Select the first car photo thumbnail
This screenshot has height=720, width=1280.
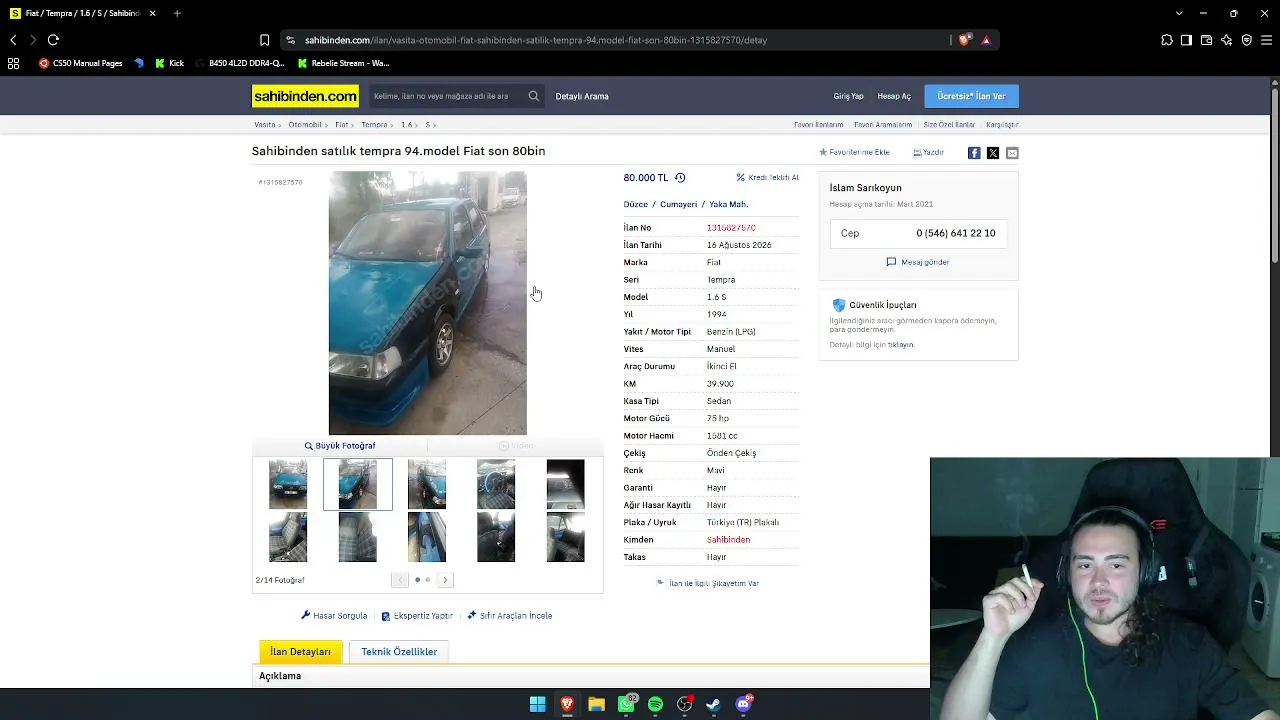pos(288,484)
